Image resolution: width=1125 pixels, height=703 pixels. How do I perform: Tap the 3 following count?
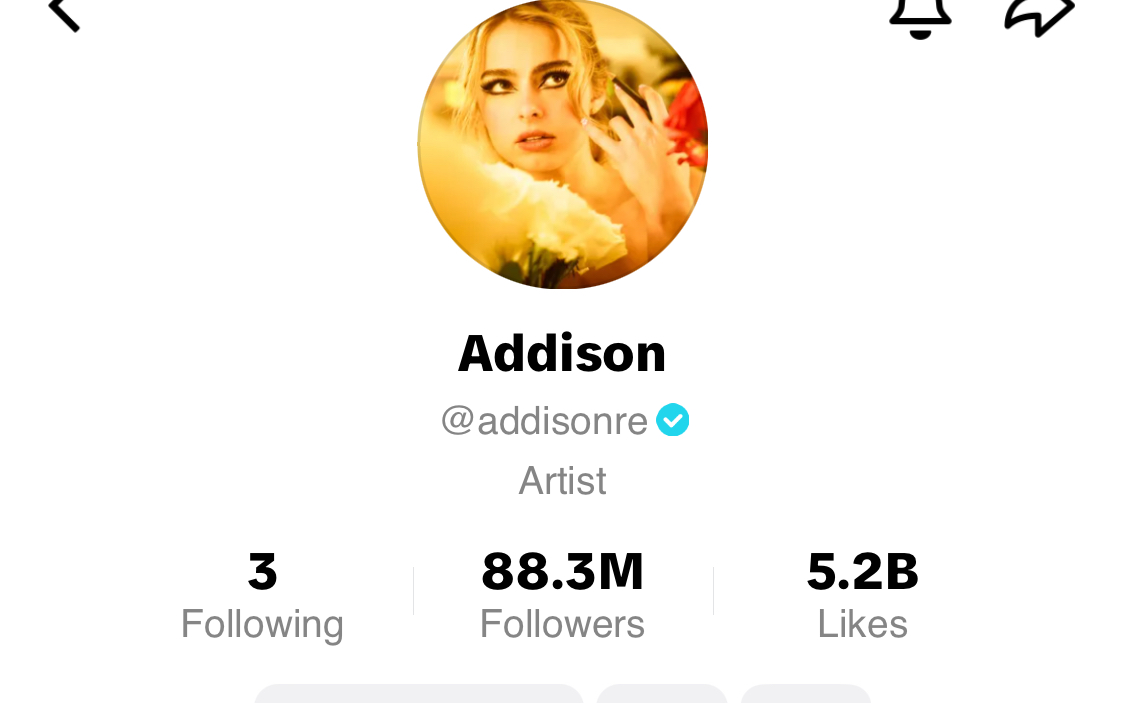[263, 572]
